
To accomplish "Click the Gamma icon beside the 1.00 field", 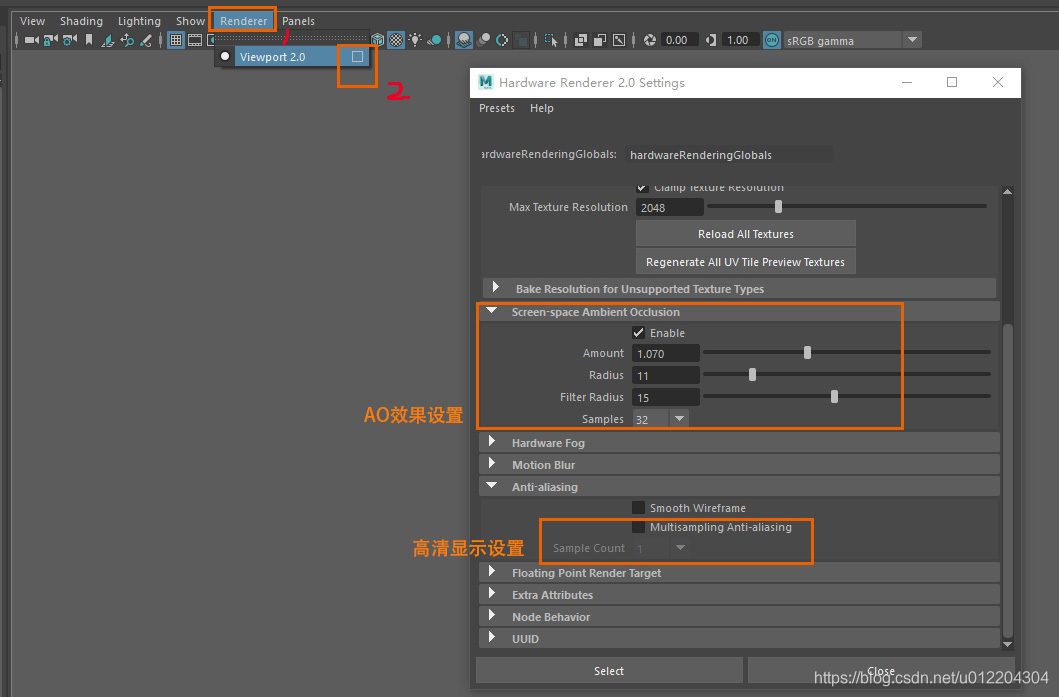I will click(x=711, y=41).
